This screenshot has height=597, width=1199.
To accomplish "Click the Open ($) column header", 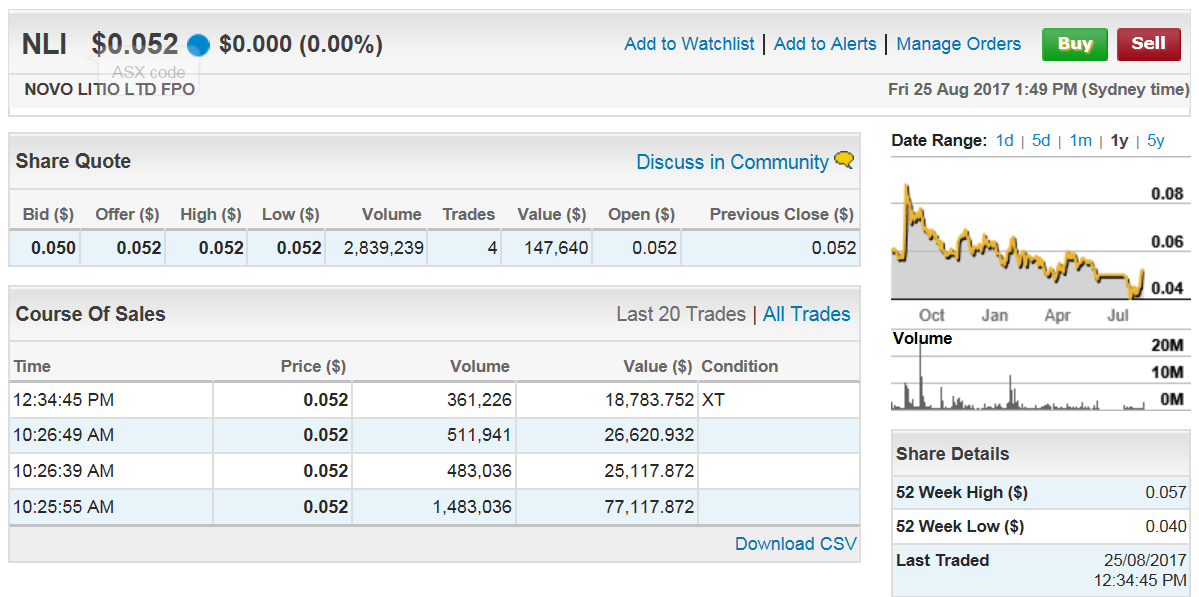I will (642, 215).
